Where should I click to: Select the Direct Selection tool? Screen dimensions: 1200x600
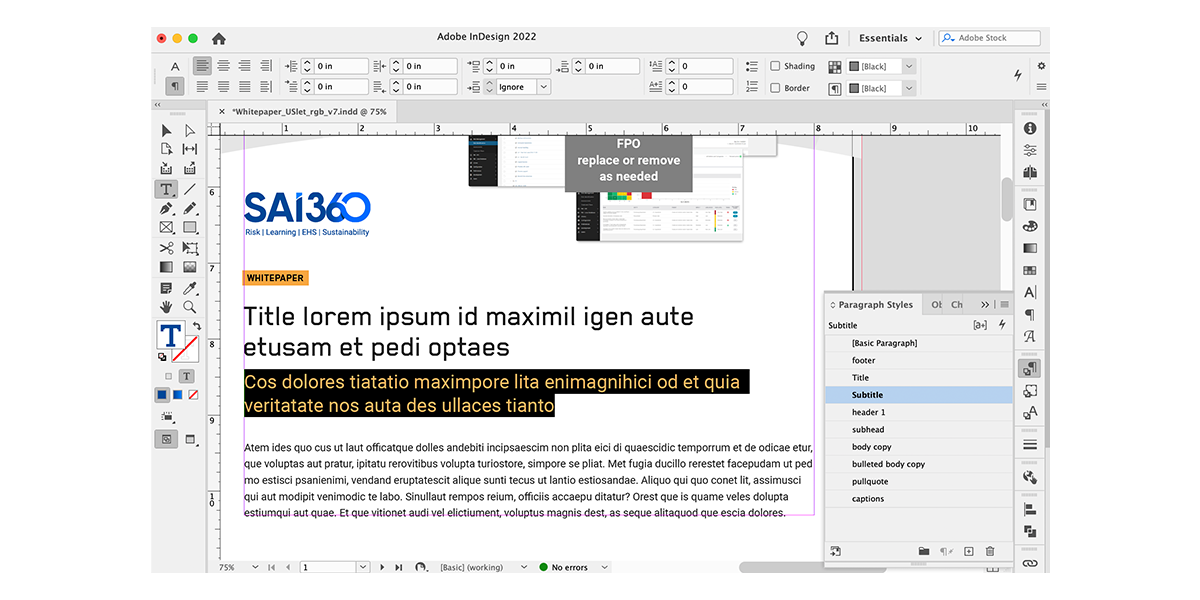point(190,131)
